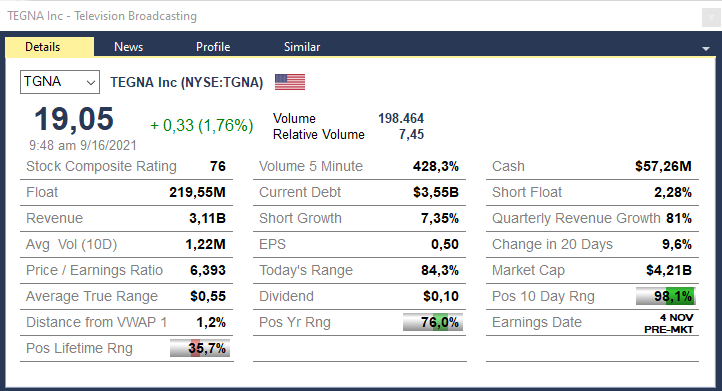This screenshot has width=722, height=391.
Task: Select the Stock Composite Rating row
Action: (126, 166)
